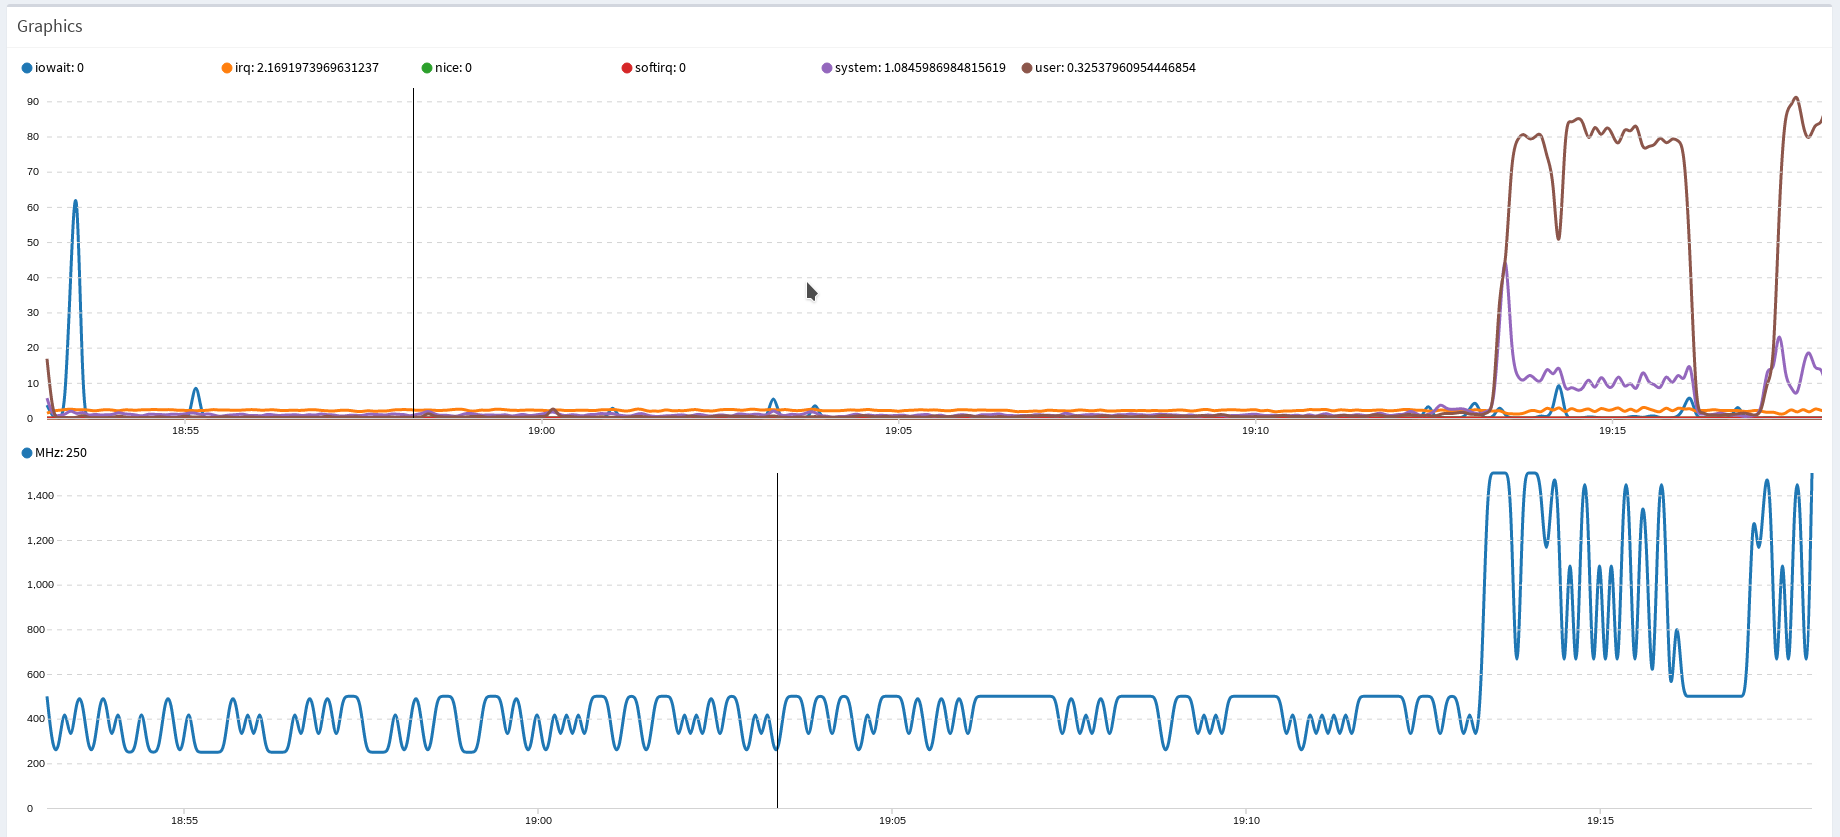Click the 1,400 y-axis label in MHz chart

click(x=40, y=496)
